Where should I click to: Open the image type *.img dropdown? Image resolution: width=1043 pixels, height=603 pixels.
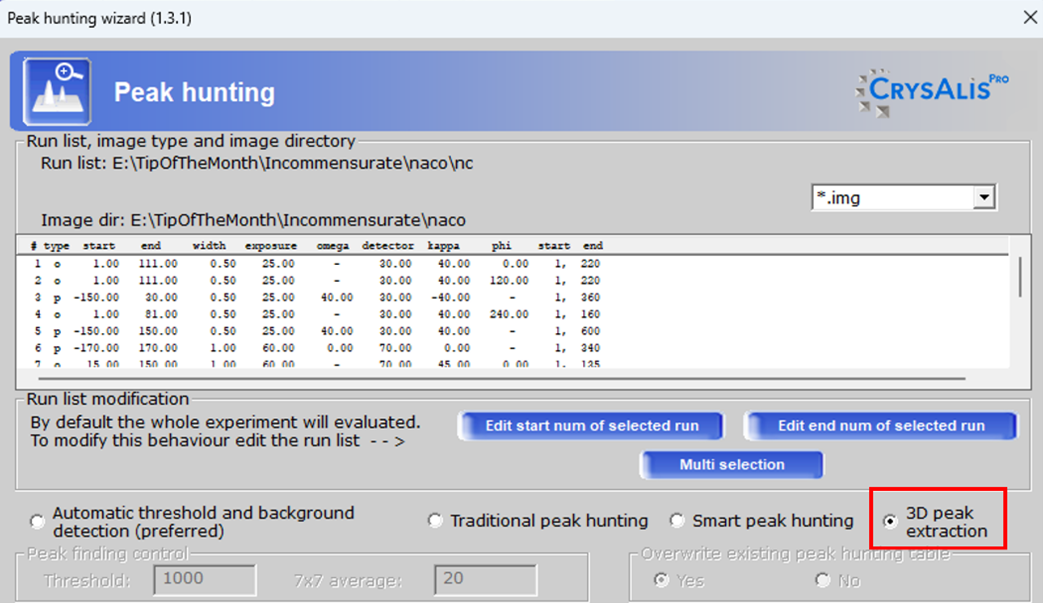983,197
